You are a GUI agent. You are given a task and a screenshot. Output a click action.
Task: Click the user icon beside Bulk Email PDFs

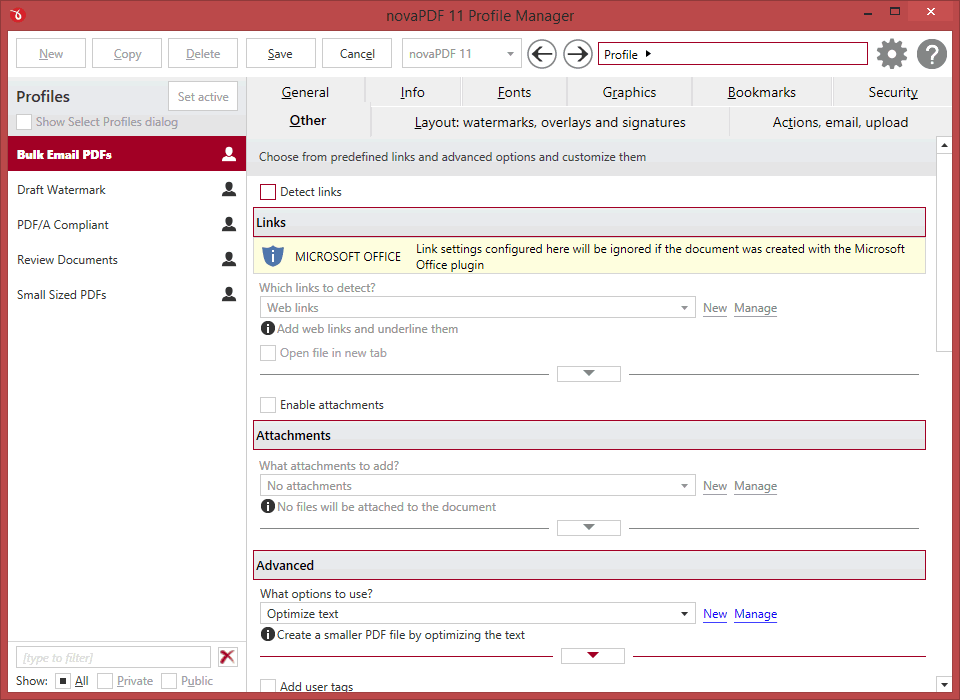(229, 154)
